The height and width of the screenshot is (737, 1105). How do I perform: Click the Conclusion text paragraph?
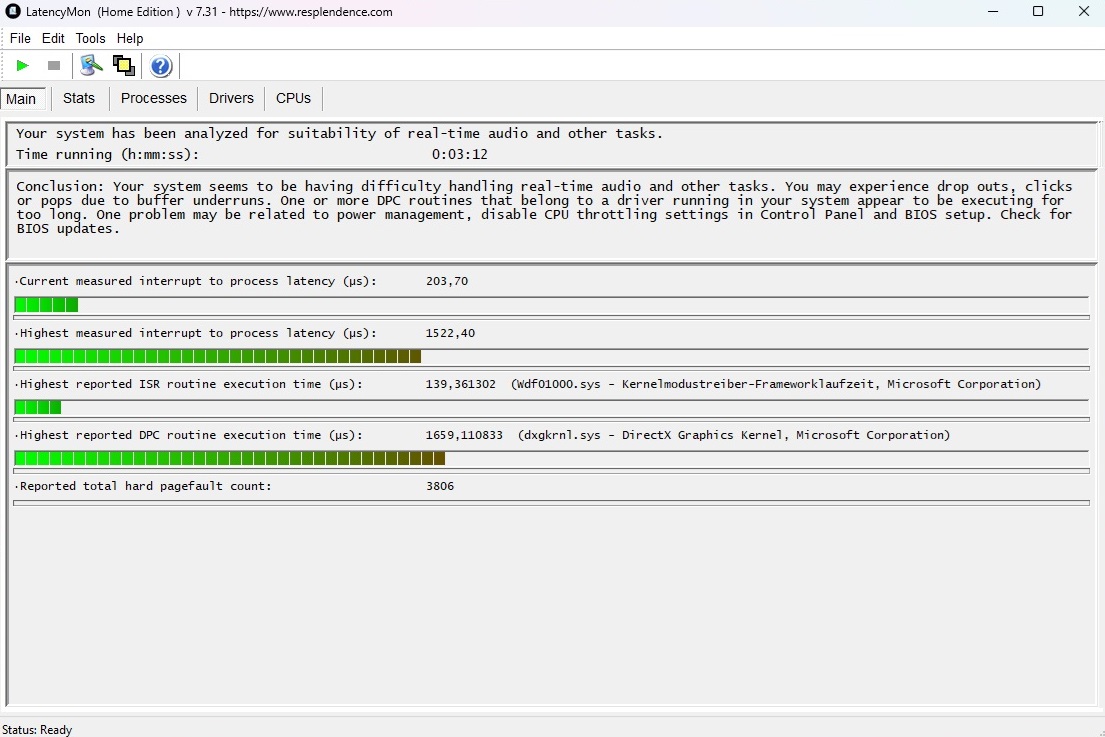point(544,207)
